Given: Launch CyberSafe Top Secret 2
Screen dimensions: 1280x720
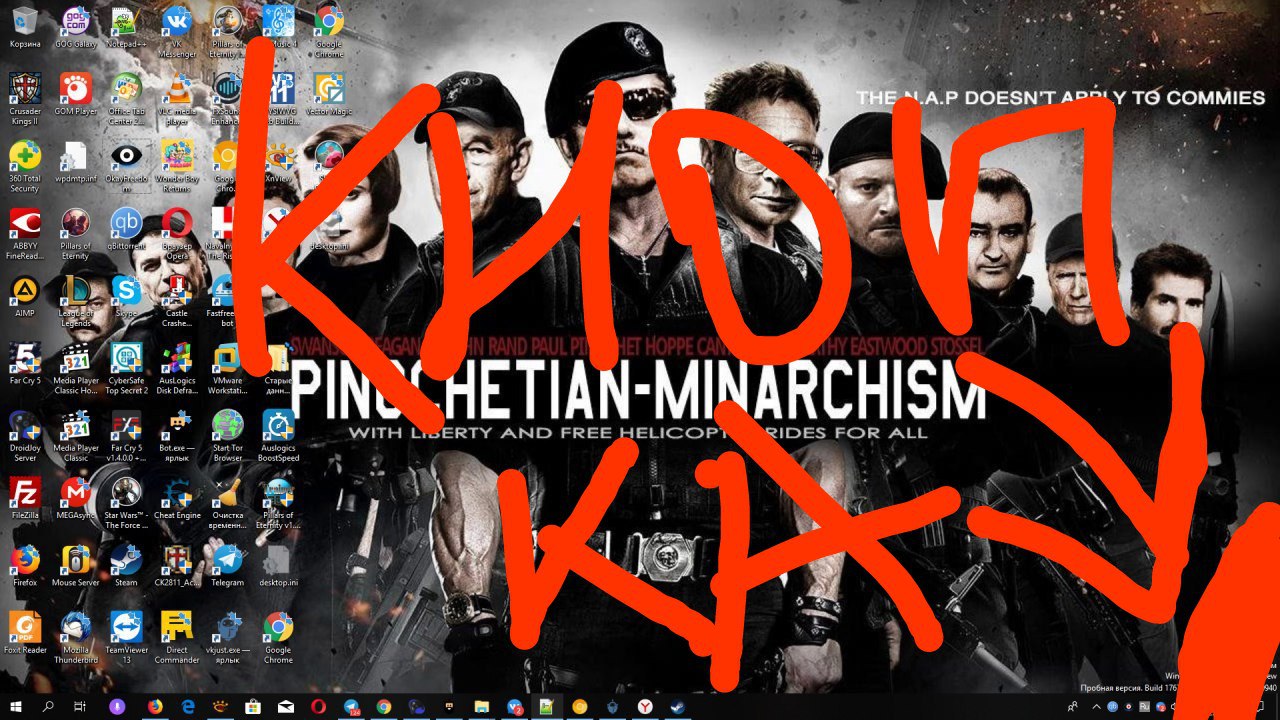Looking at the screenshot, I should (126, 370).
